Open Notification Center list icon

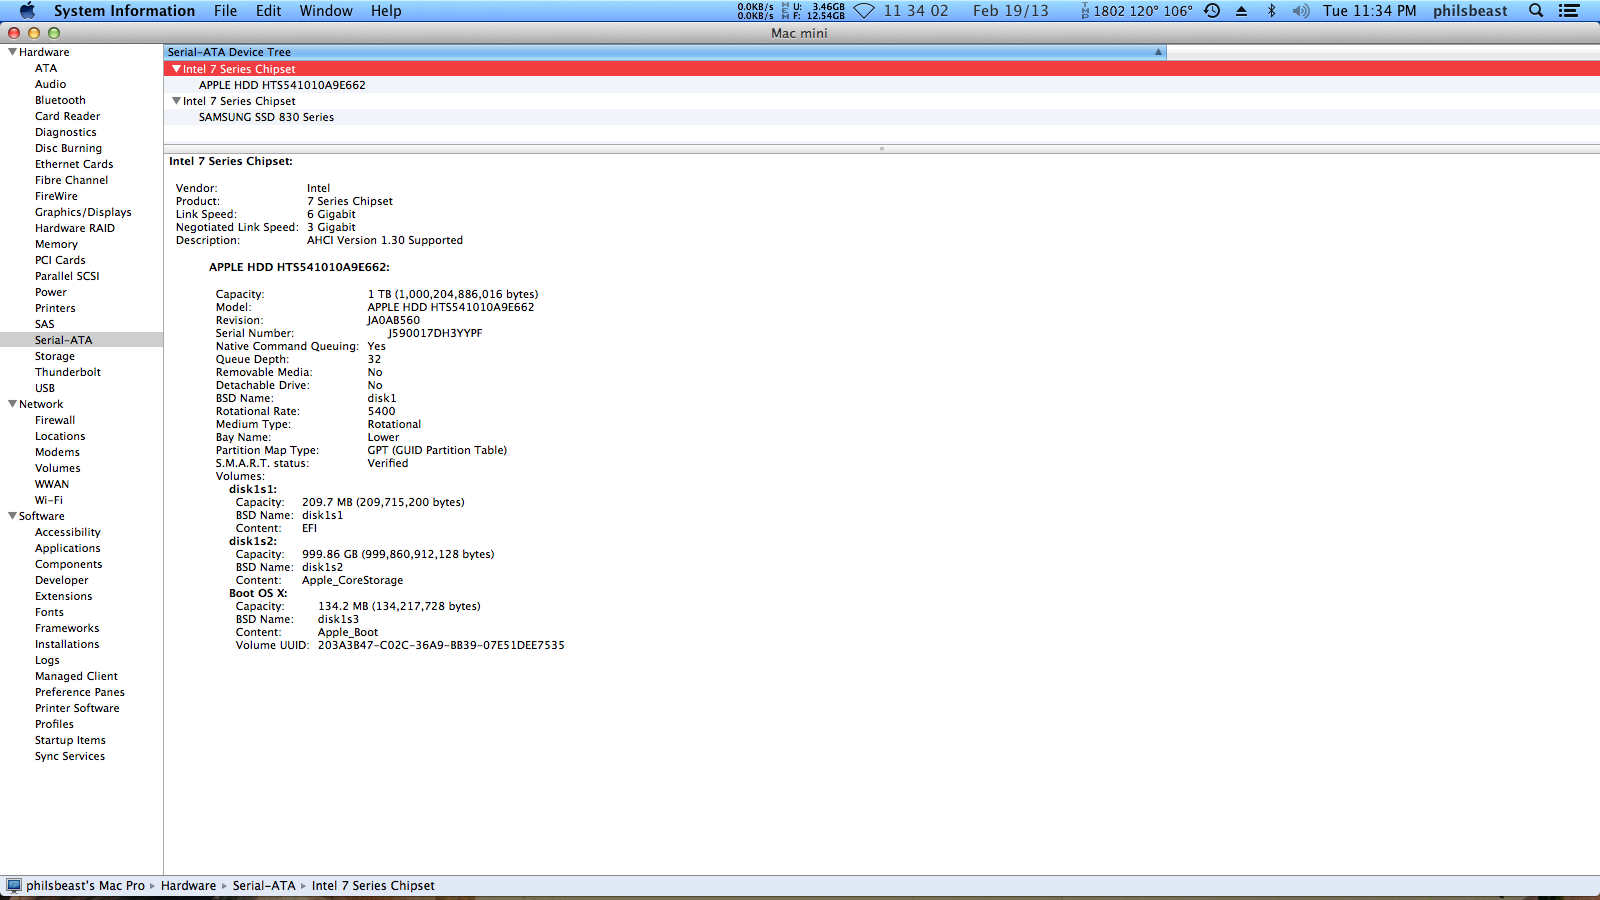click(1569, 10)
